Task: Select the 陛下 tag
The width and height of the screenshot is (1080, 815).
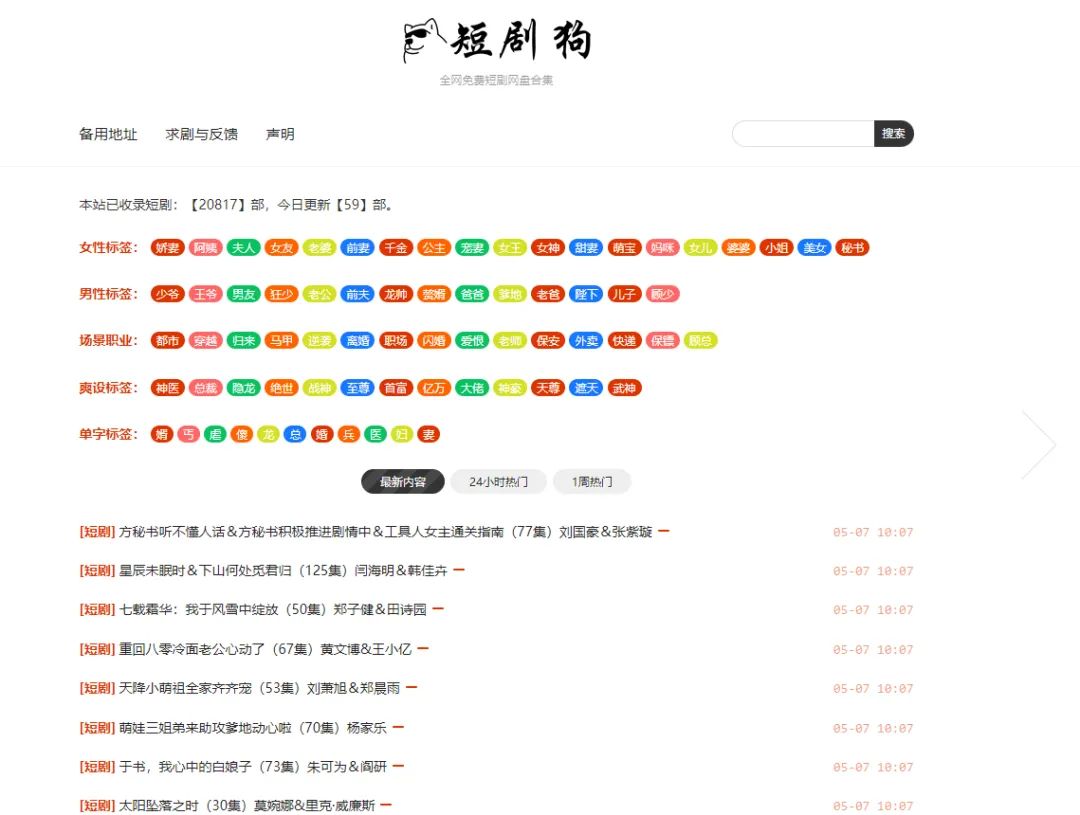Action: pyautogui.click(x=586, y=294)
